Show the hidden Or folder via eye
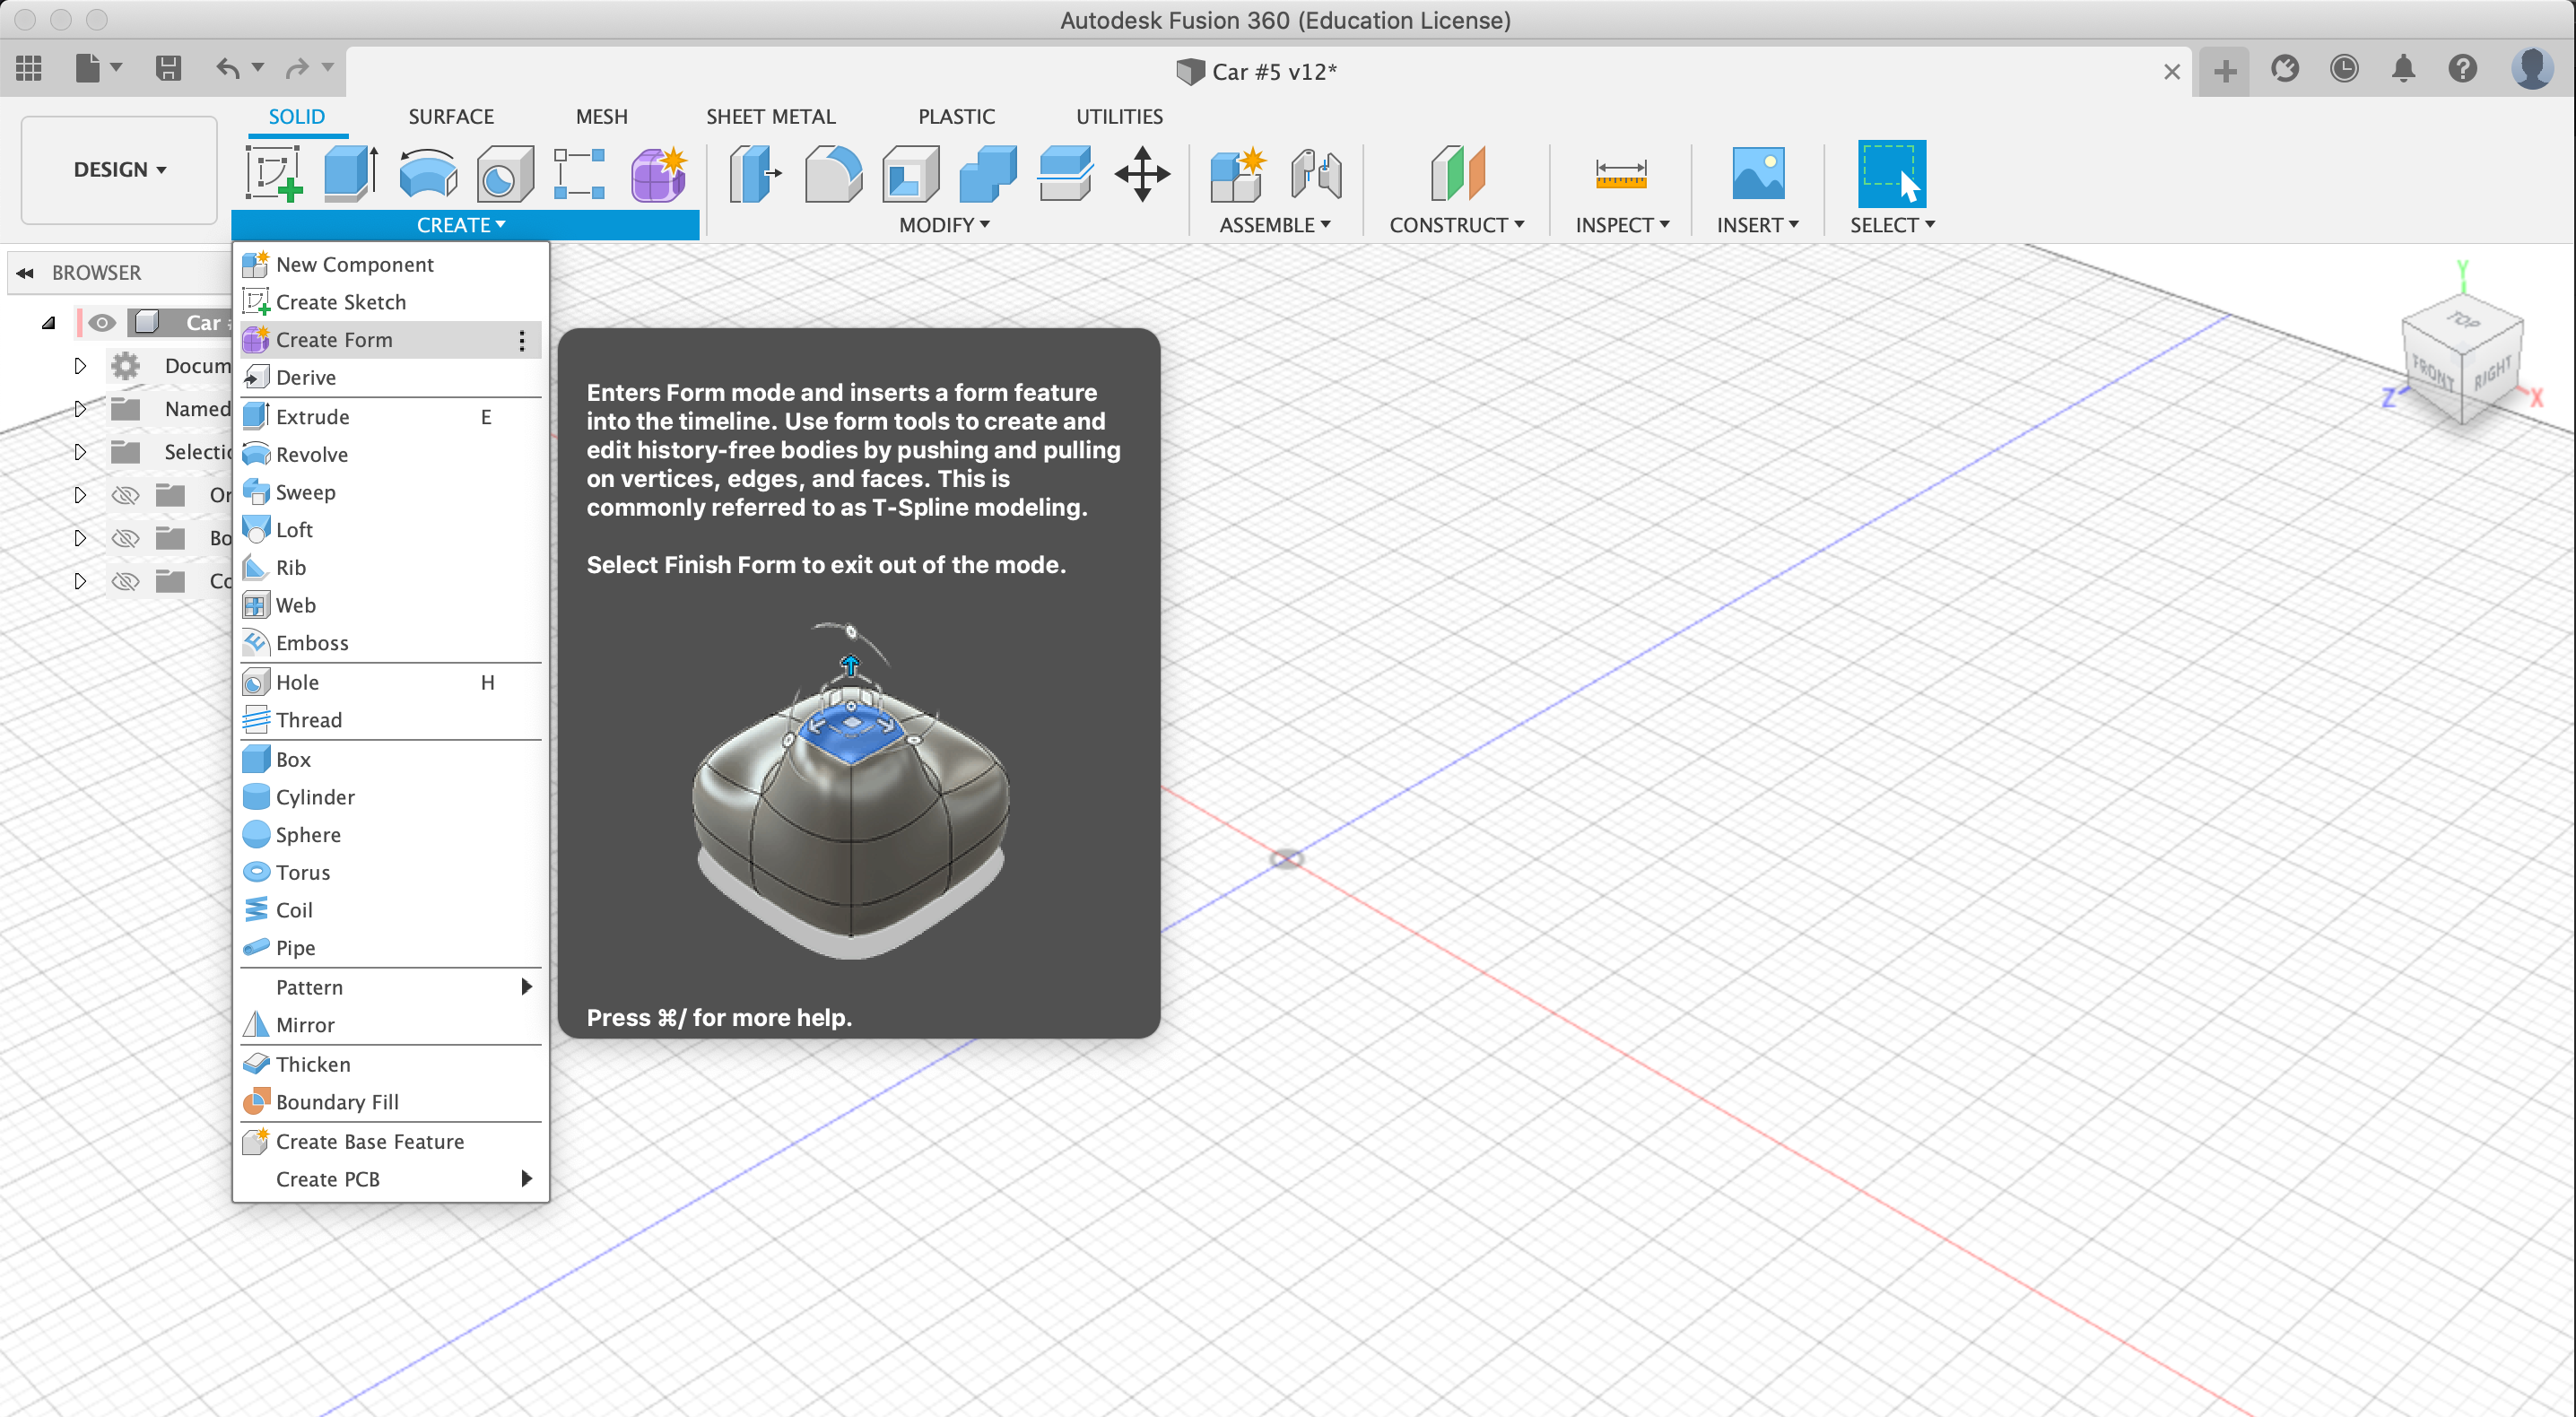This screenshot has width=2576, height=1417. click(x=125, y=495)
